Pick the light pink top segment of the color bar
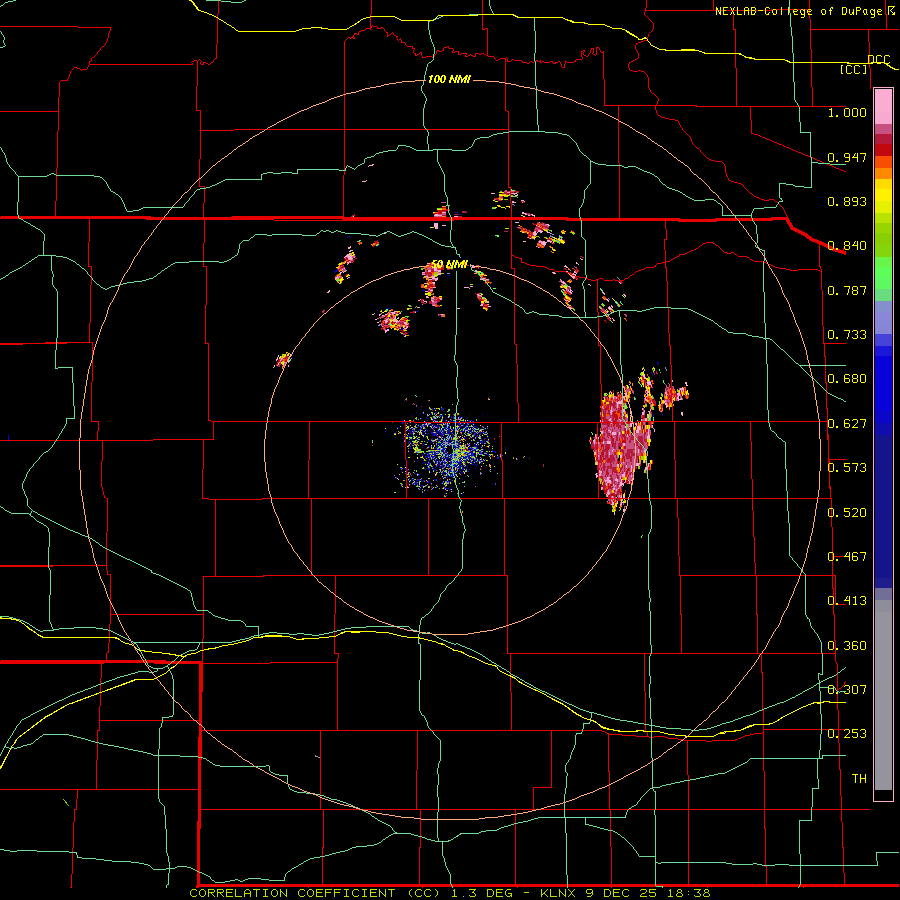 pos(883,107)
